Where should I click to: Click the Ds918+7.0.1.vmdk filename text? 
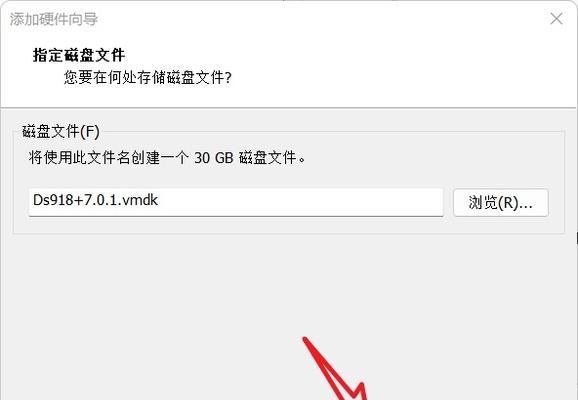[x=95, y=200]
